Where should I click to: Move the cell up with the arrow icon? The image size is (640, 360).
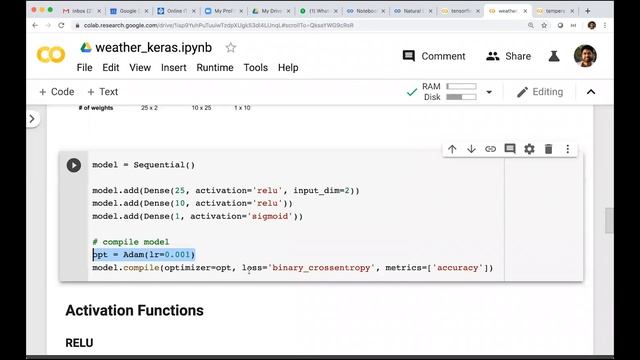point(452,149)
